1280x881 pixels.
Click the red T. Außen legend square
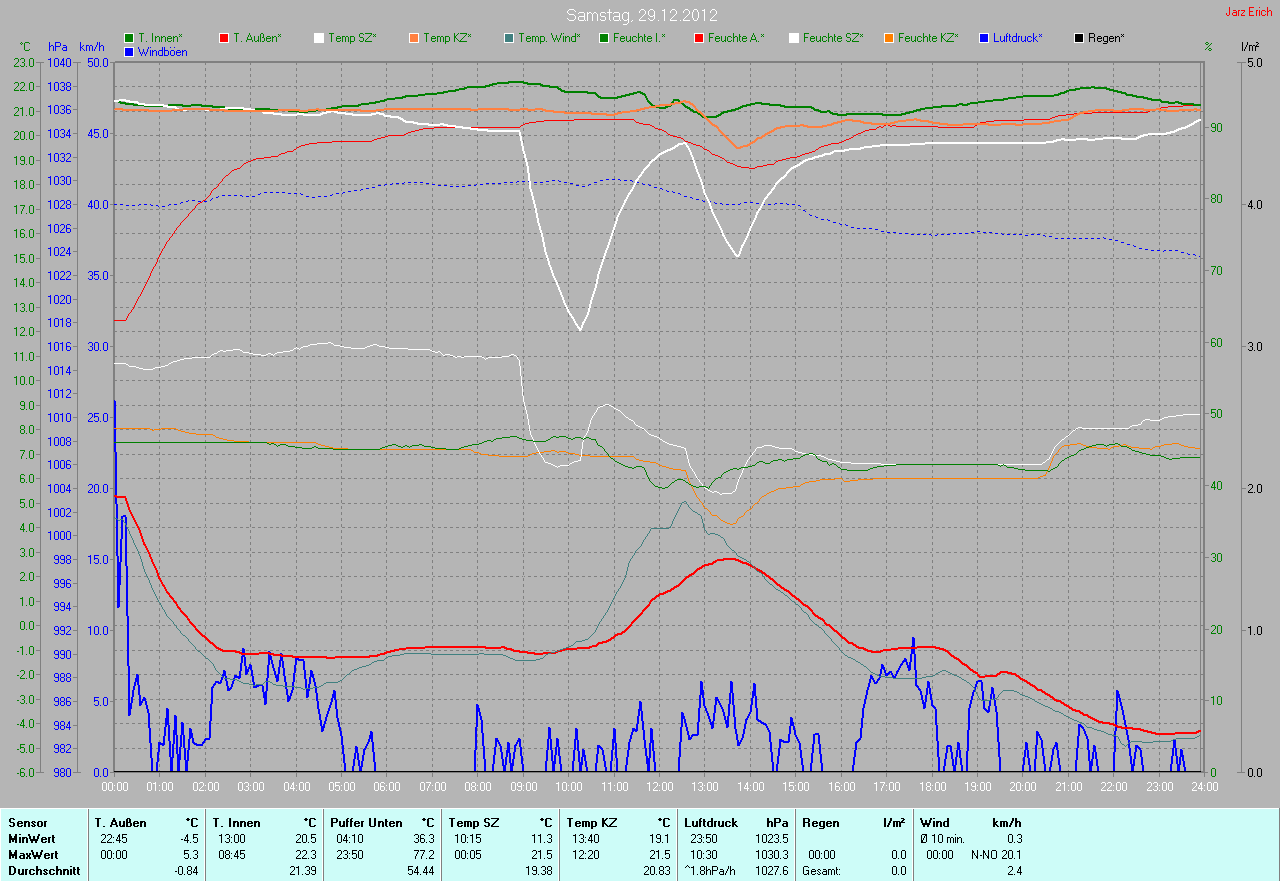pyautogui.click(x=223, y=38)
